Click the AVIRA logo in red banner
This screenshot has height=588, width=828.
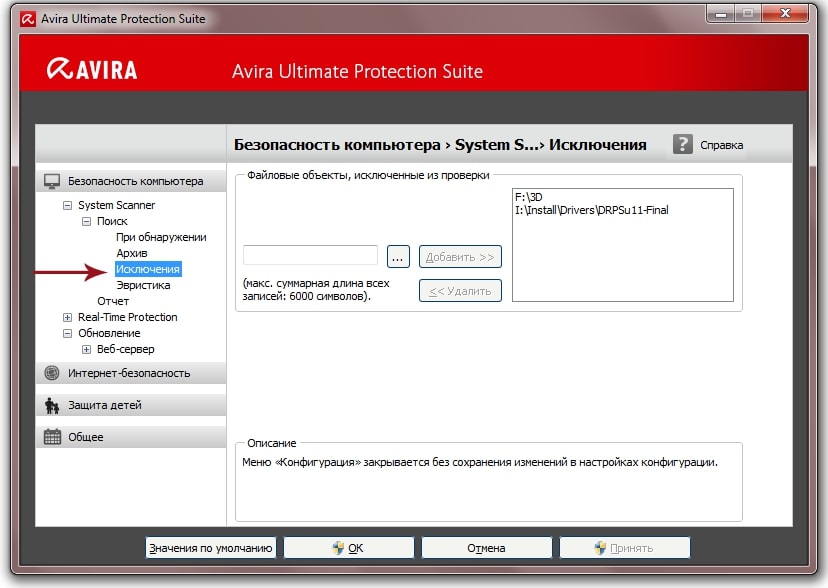(92, 70)
